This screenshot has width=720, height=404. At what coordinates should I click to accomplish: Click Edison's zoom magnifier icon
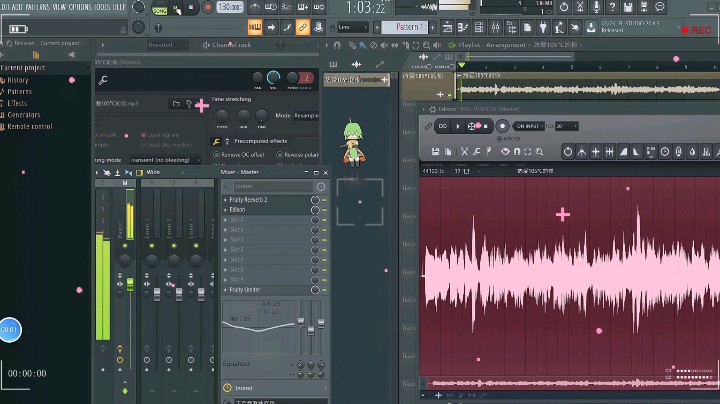click(540, 152)
